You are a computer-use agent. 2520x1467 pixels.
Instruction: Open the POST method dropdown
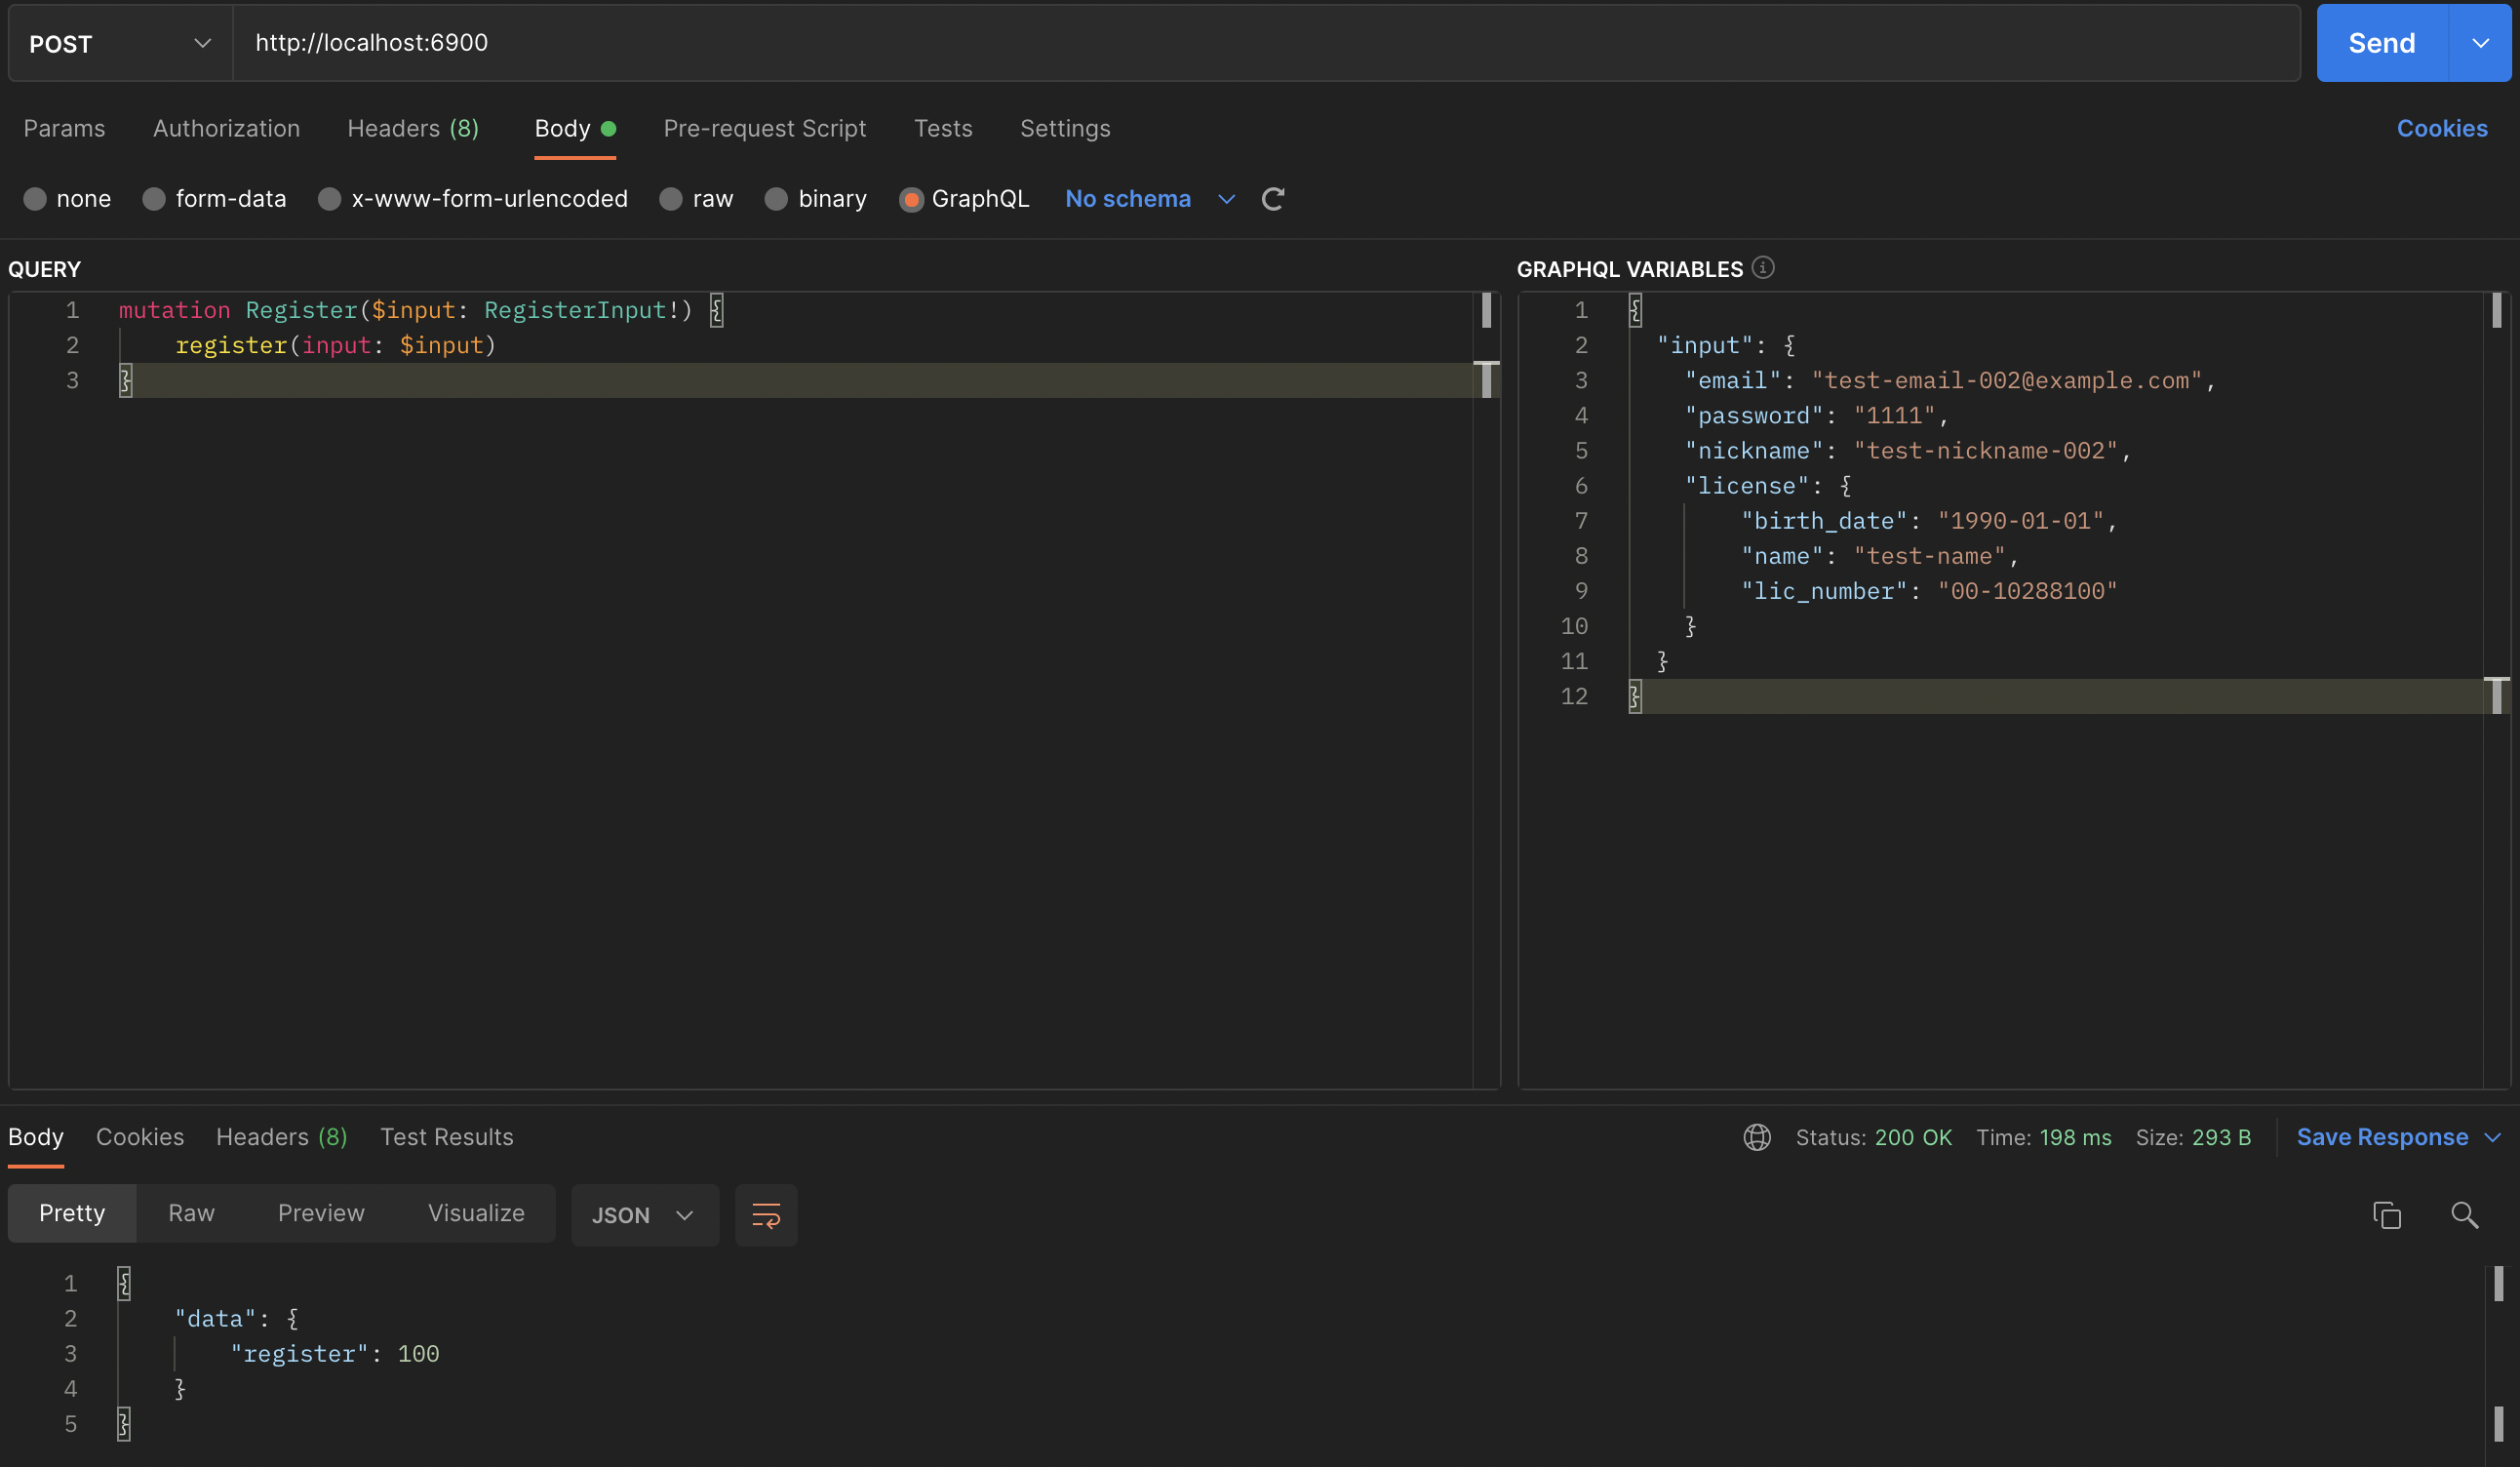[120, 43]
